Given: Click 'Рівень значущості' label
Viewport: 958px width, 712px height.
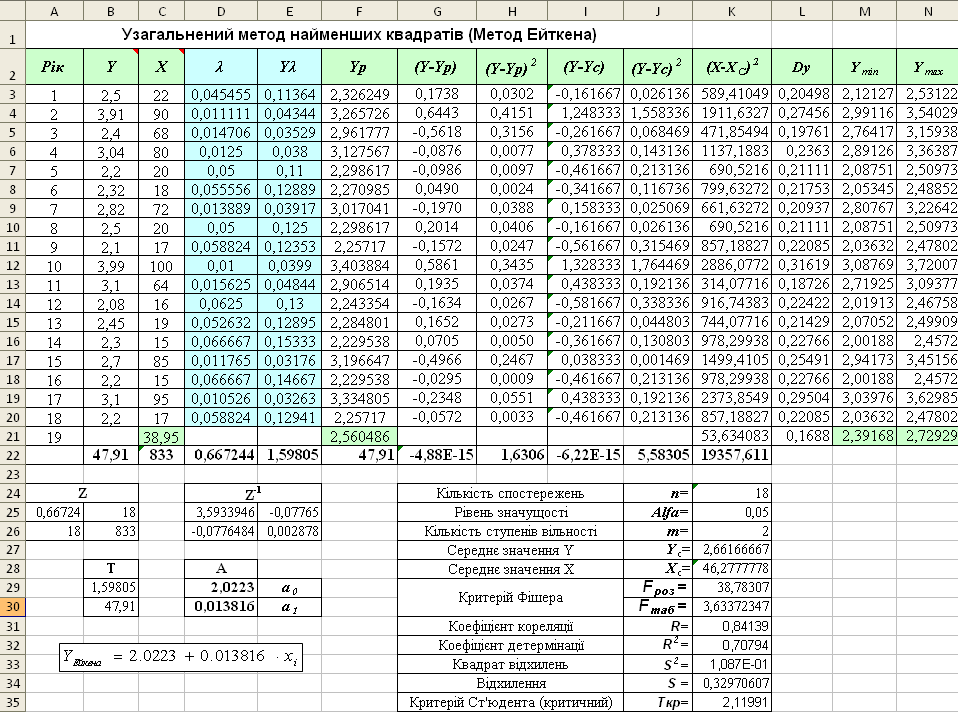Looking at the screenshot, I should tap(510, 512).
